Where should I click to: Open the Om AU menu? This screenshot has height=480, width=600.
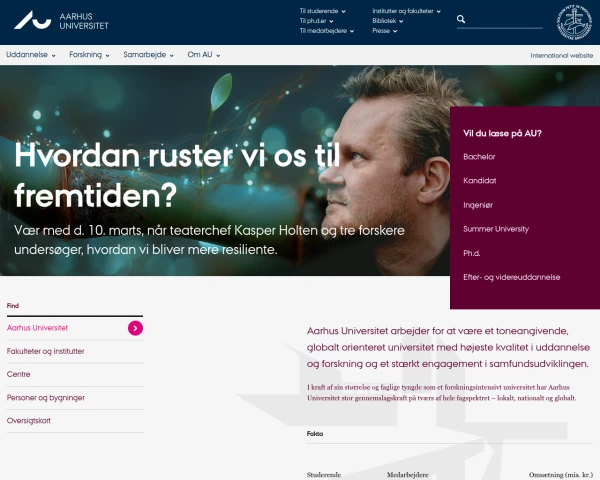coord(204,55)
